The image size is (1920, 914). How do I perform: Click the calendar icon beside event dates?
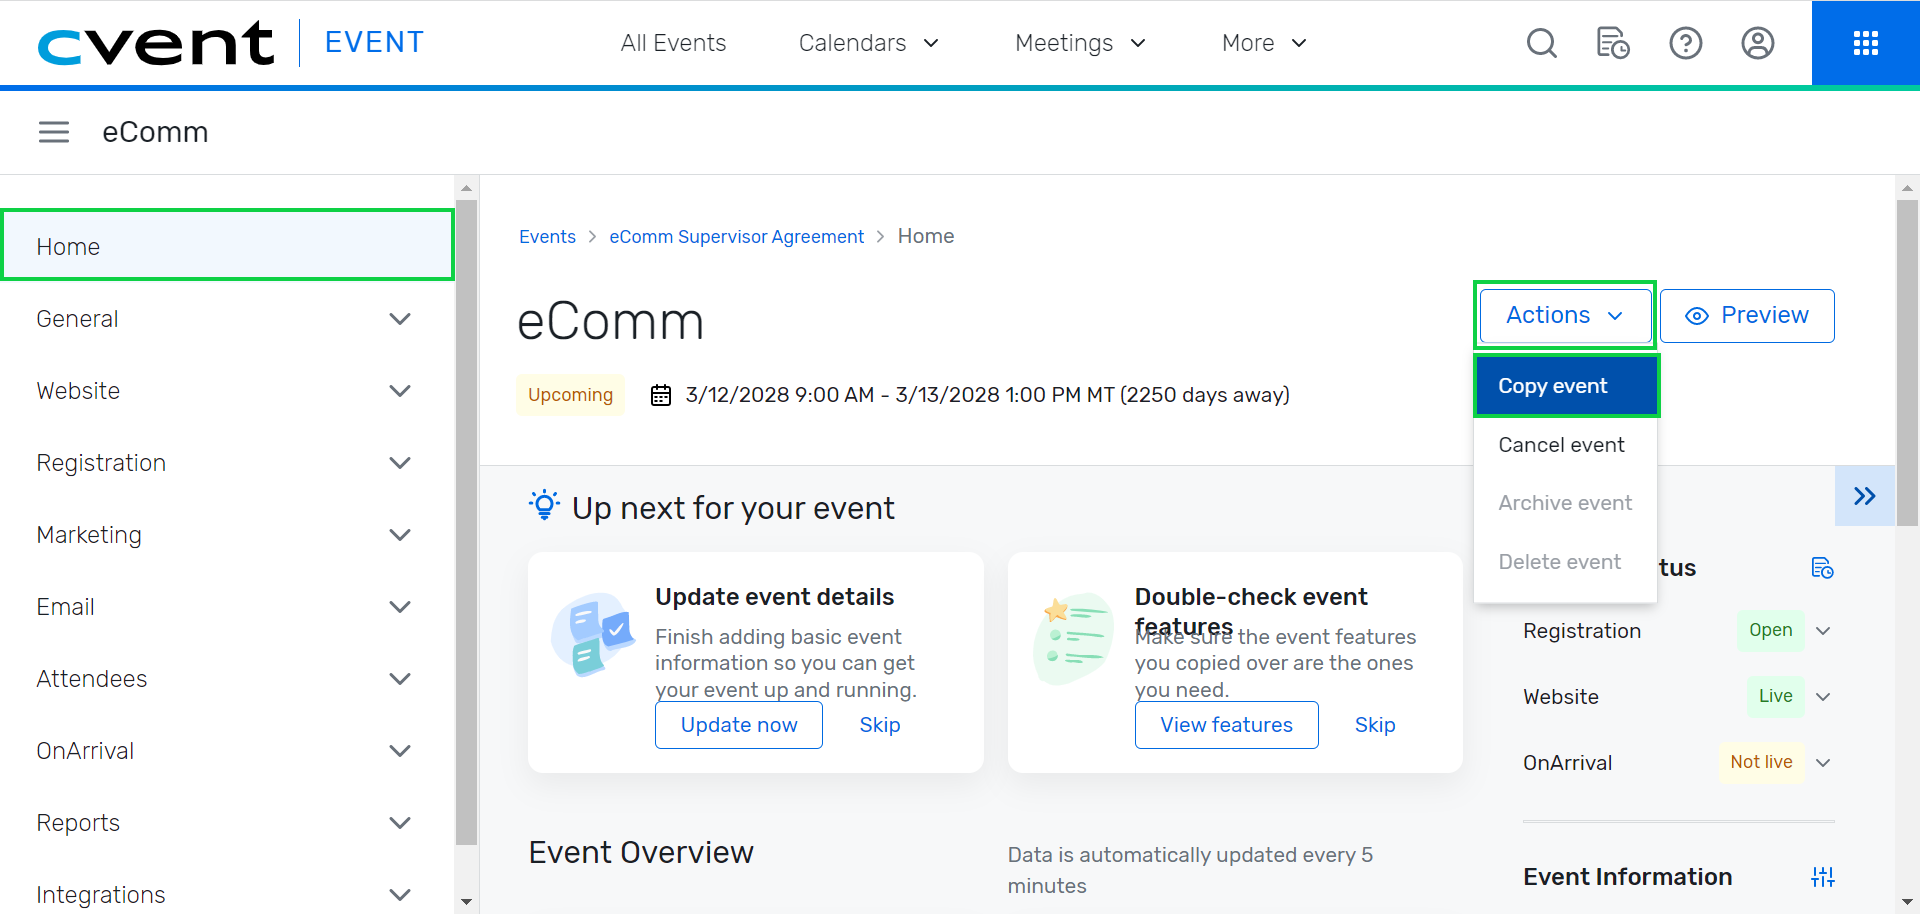point(660,395)
